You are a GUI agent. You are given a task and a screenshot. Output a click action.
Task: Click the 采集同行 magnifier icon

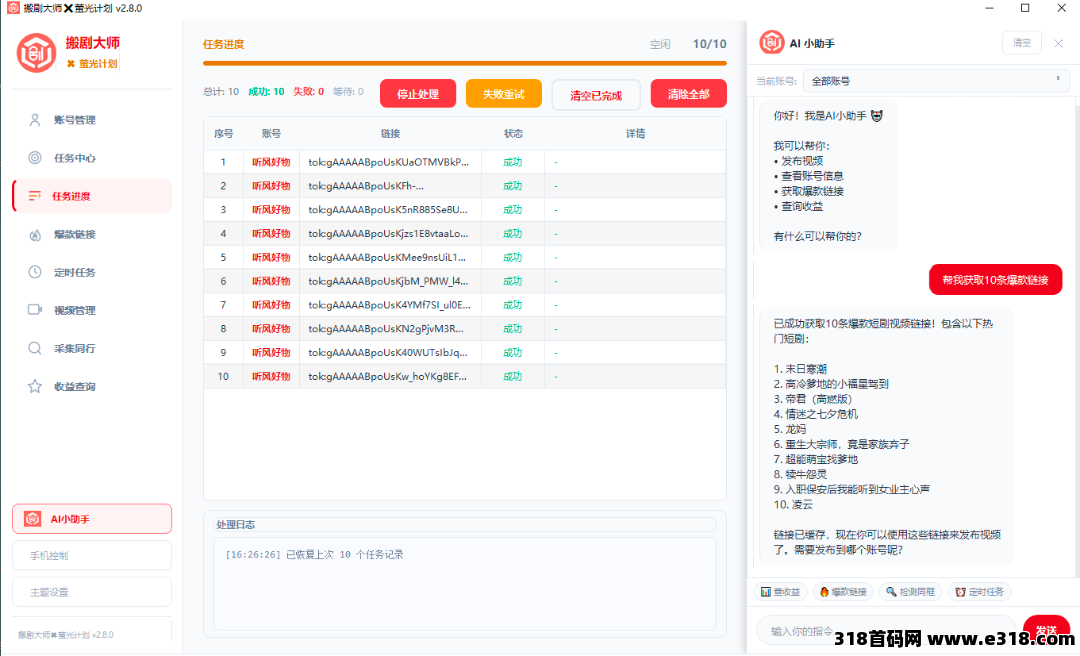35,348
